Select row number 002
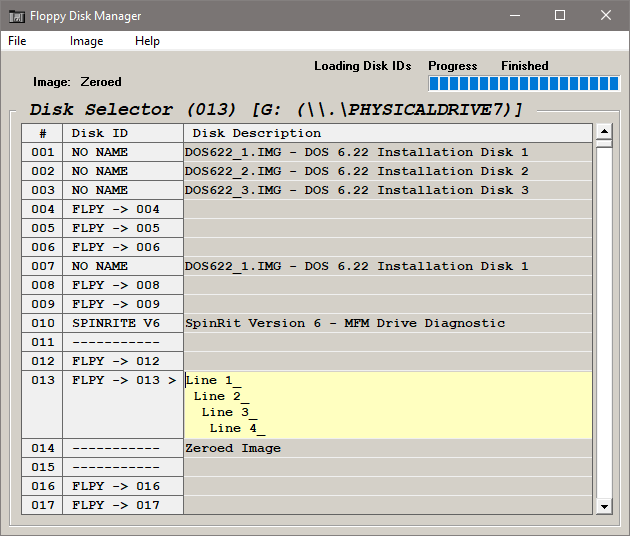The height and width of the screenshot is (536, 630). [43, 171]
